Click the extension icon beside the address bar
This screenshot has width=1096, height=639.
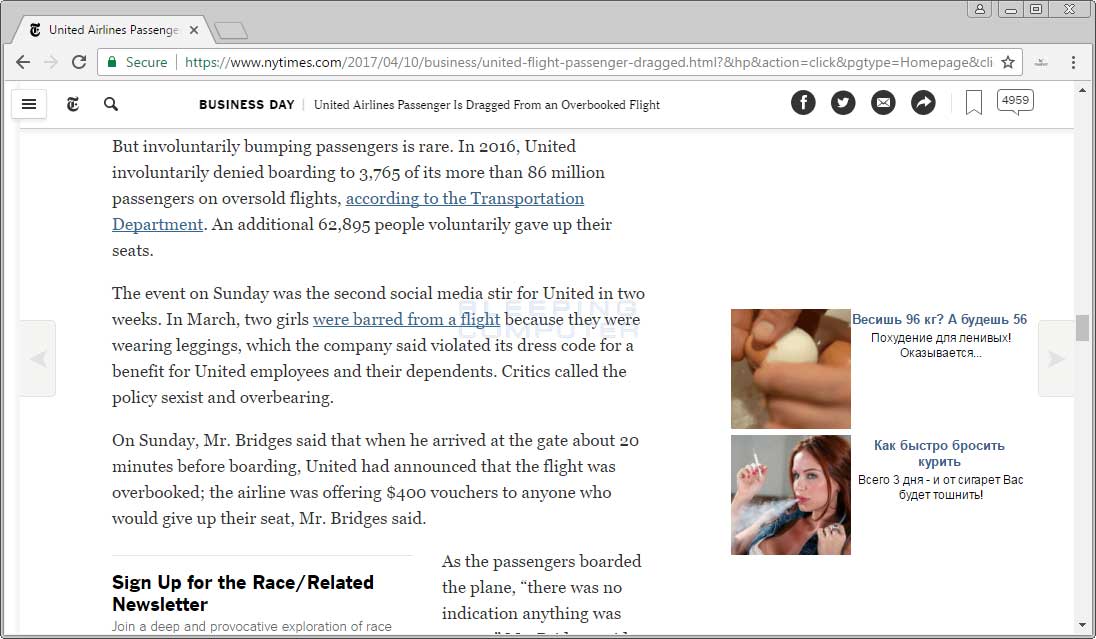click(1041, 62)
